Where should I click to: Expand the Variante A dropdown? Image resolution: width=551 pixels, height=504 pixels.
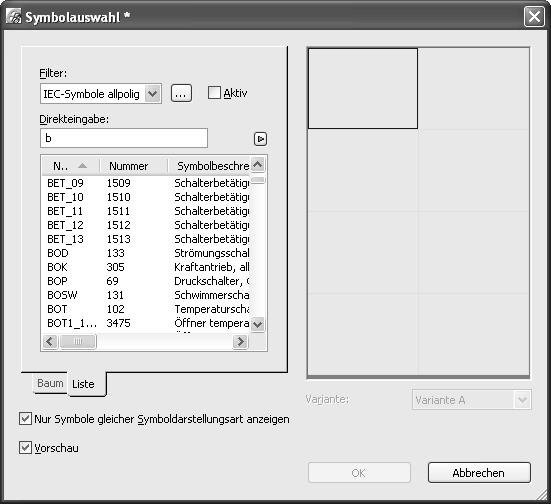523,400
